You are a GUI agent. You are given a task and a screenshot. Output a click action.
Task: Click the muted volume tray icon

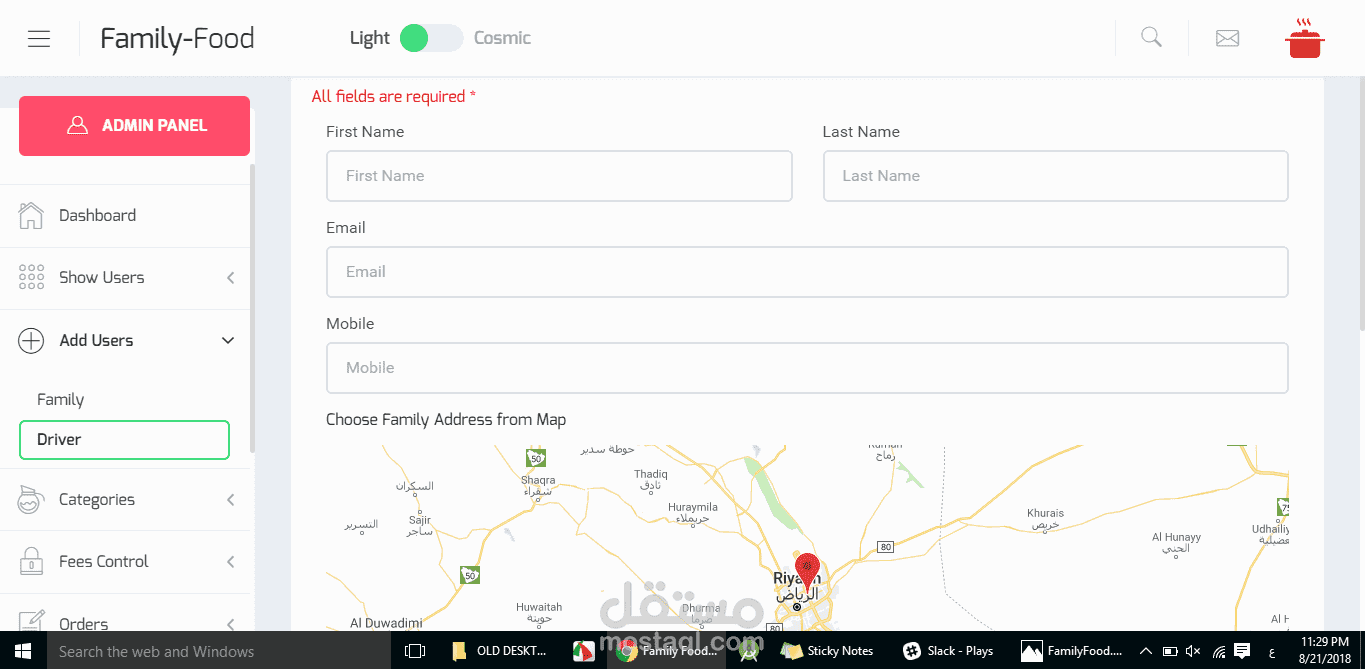click(x=1193, y=651)
